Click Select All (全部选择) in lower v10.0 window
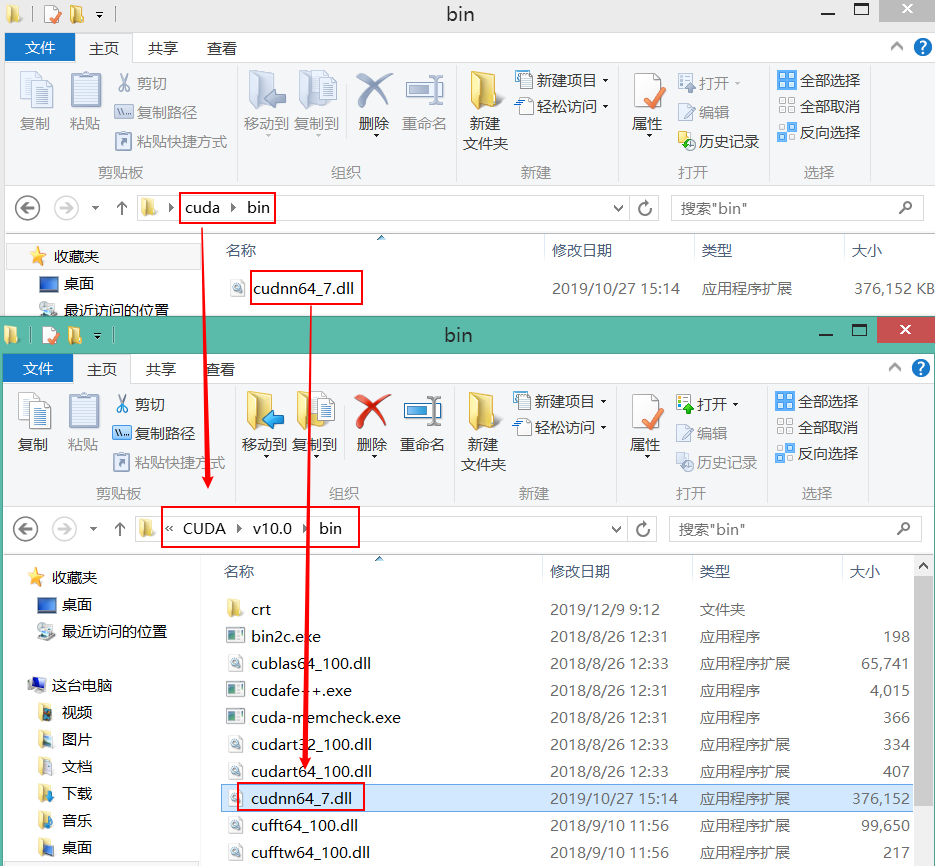The height and width of the screenshot is (866, 935). [818, 402]
